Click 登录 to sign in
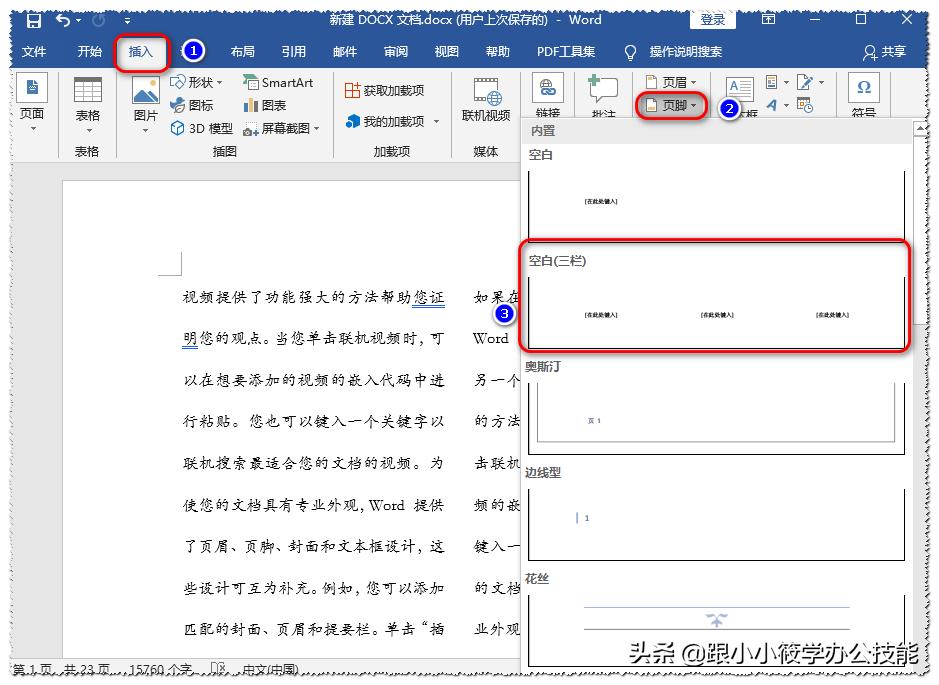 point(713,19)
